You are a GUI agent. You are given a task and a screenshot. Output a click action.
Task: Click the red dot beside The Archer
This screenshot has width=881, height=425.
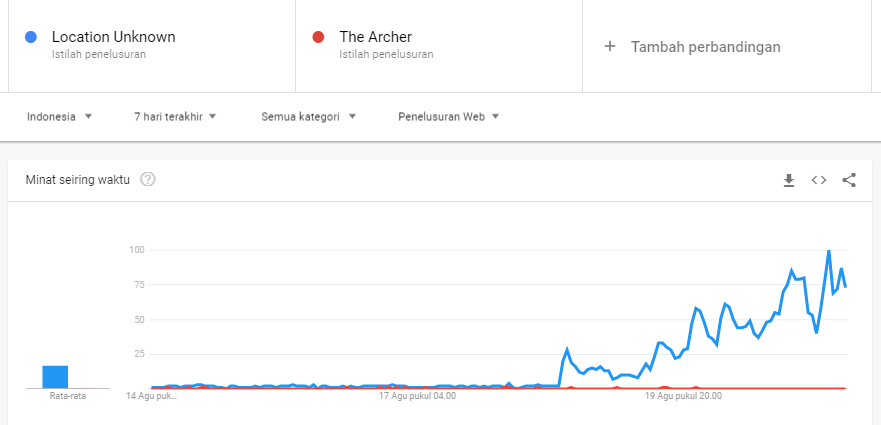[x=319, y=37]
